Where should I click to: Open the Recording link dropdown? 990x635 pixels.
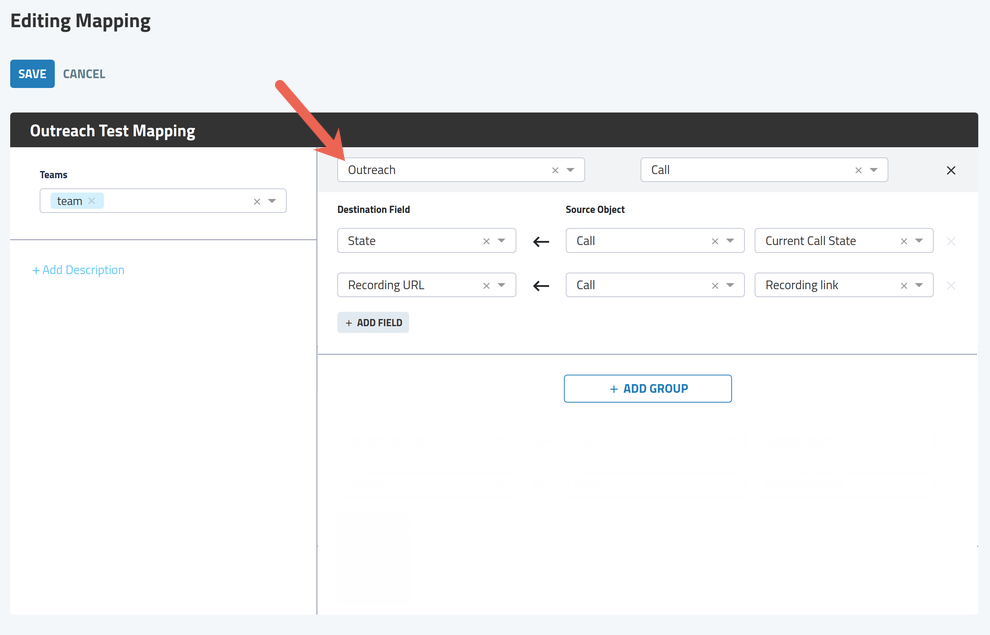(919, 285)
